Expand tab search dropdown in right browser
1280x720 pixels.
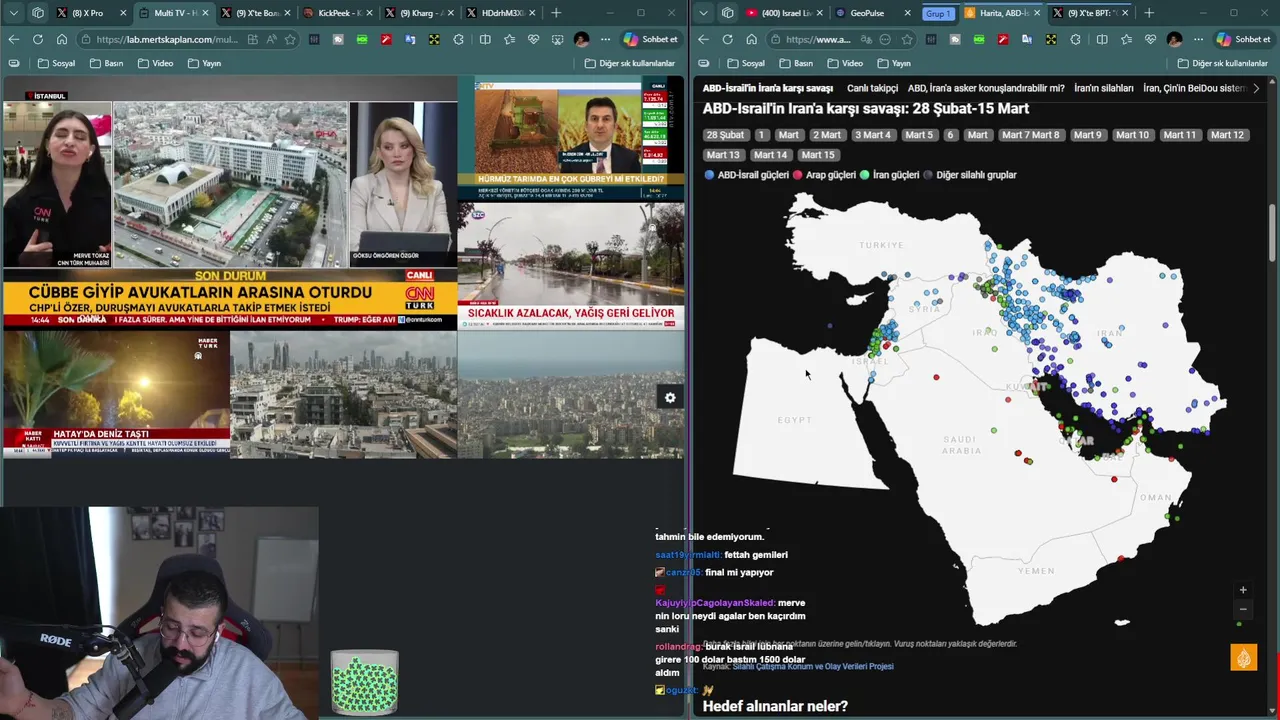coord(703,13)
